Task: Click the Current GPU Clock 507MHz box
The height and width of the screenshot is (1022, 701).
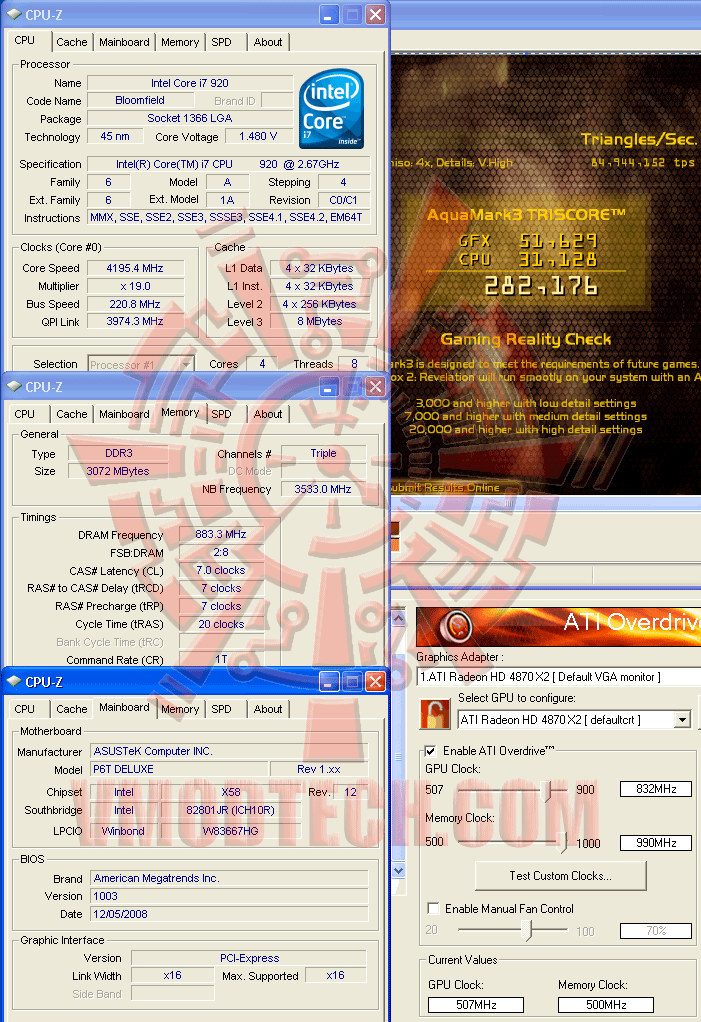Action: point(476,1004)
